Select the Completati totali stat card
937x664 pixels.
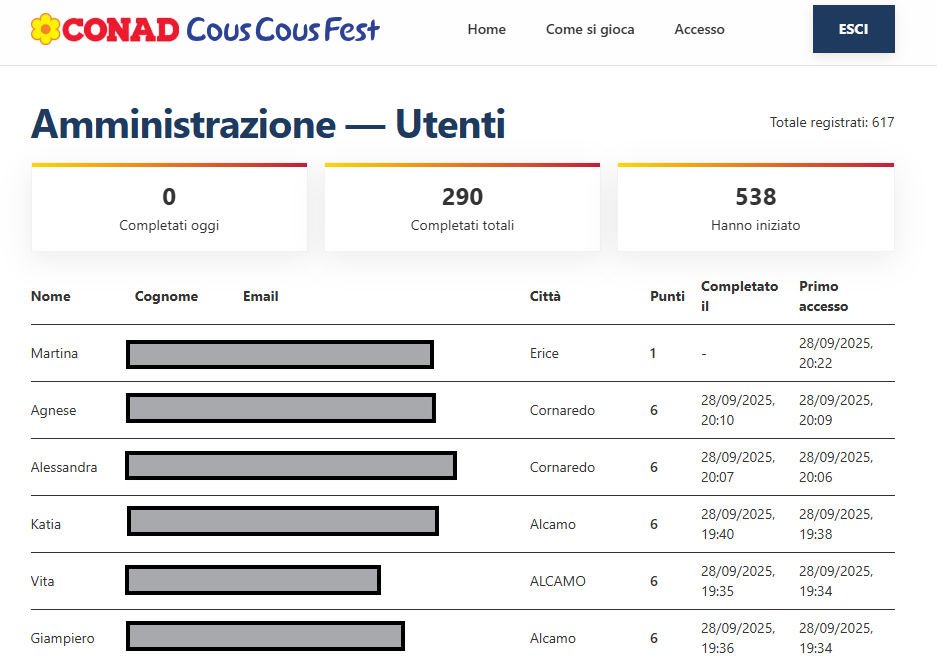(462, 207)
